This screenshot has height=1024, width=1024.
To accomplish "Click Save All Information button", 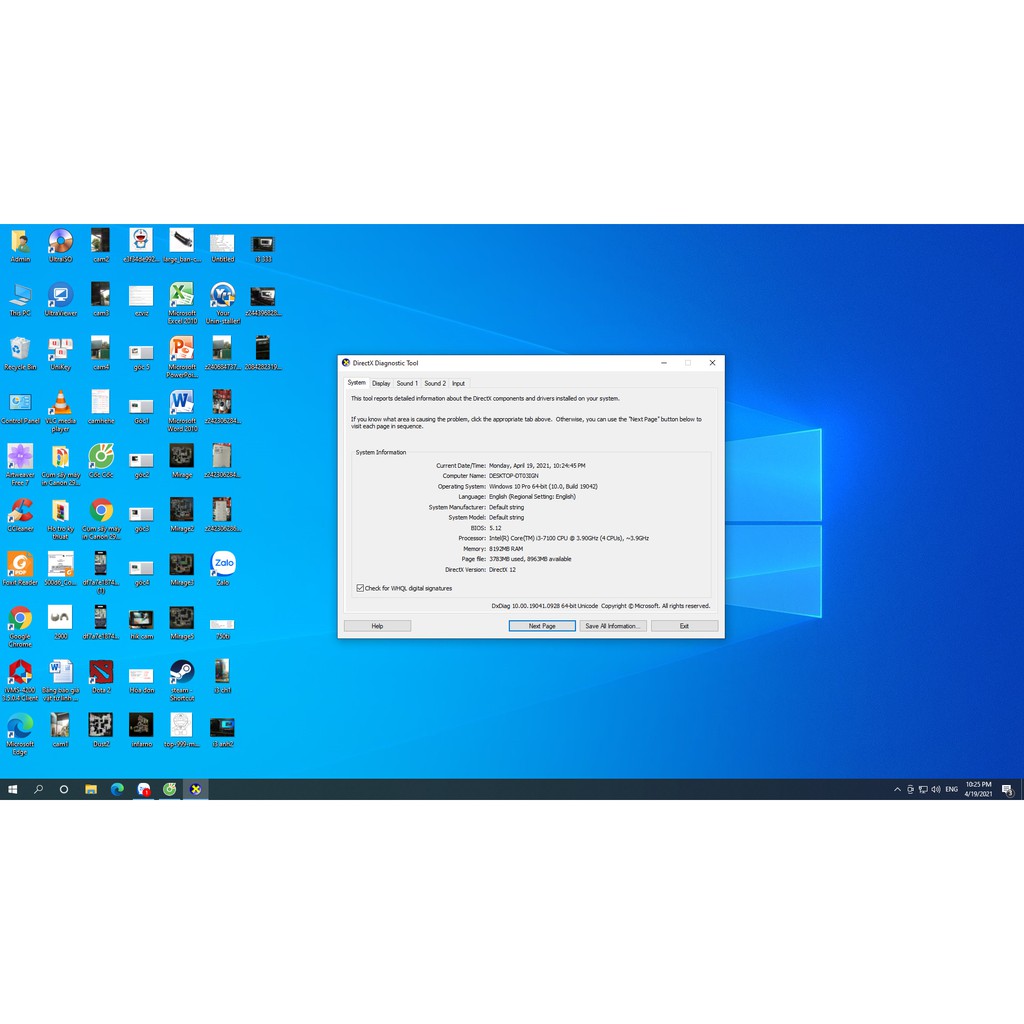I will pos(613,626).
